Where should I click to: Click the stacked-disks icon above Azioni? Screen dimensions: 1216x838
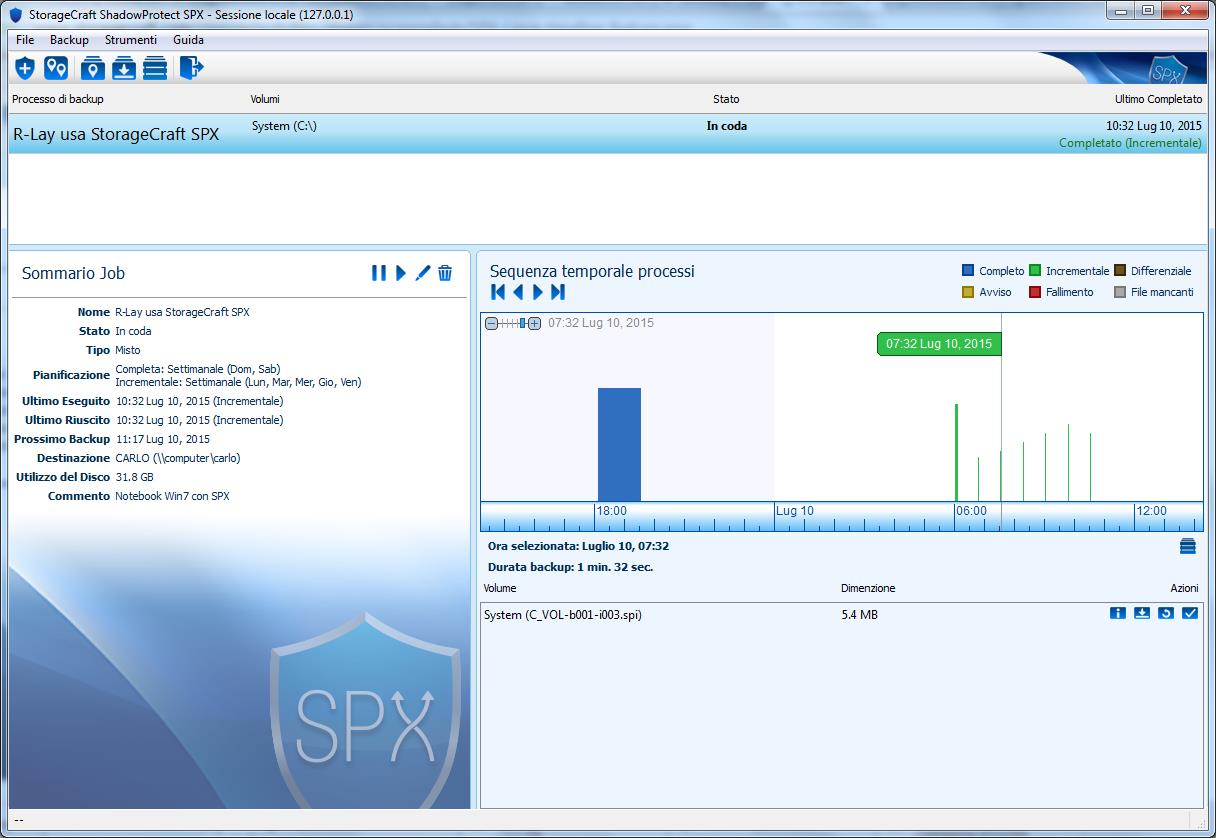click(1188, 546)
